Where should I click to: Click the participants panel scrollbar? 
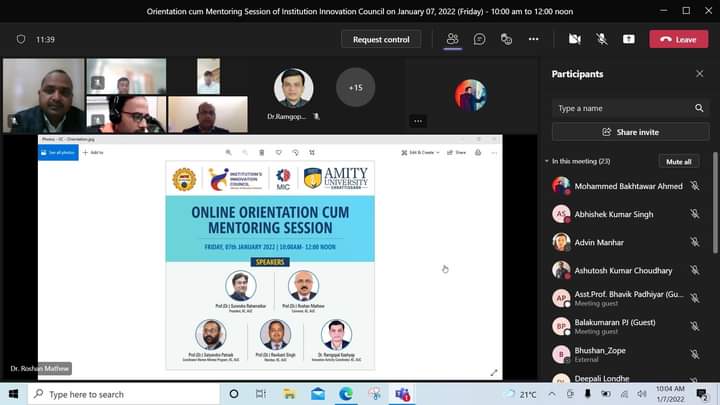pos(715,202)
